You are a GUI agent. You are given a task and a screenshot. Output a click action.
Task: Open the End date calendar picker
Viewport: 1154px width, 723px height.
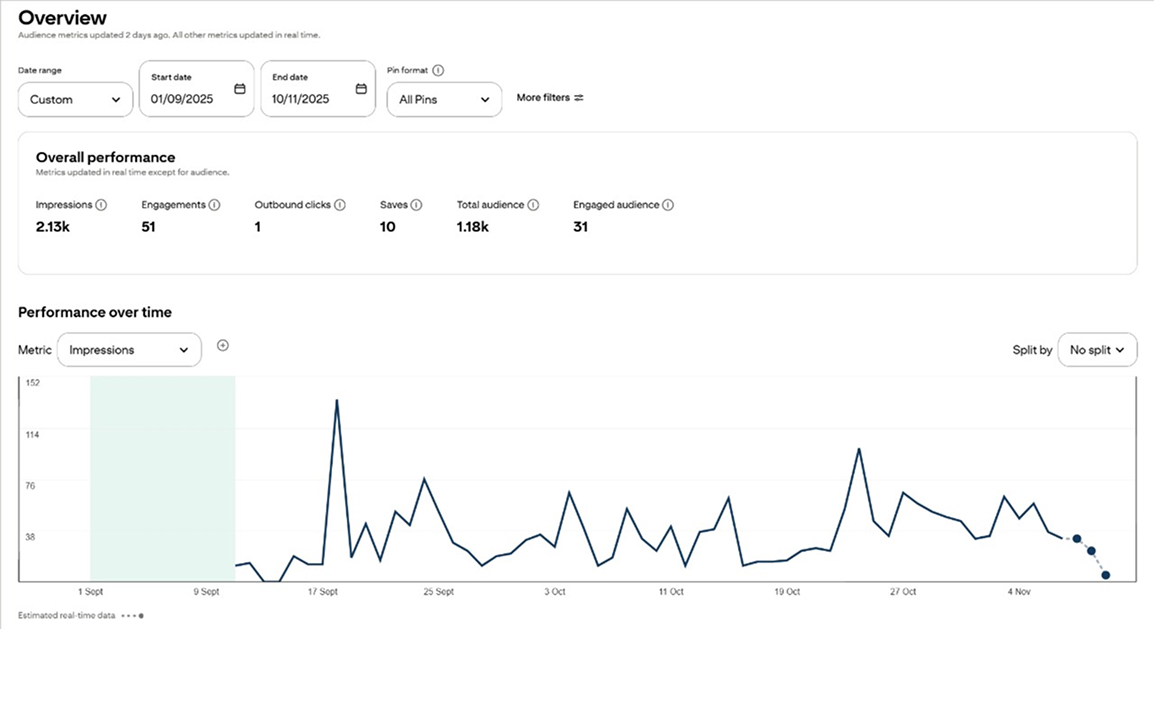[361, 88]
